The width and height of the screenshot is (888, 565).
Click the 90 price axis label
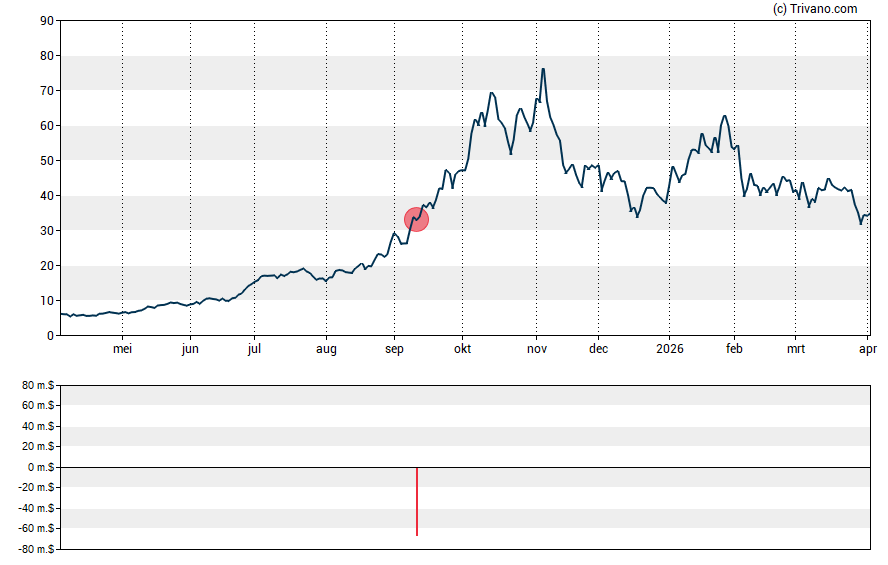(x=47, y=21)
